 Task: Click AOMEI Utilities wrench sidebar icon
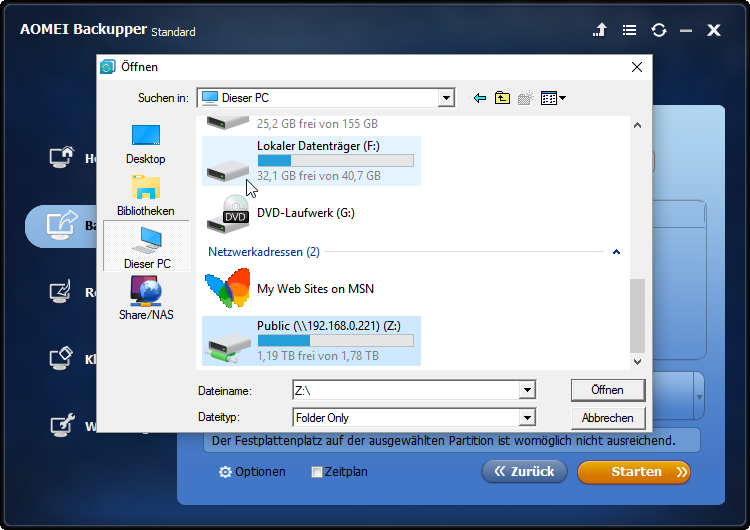pos(62,425)
